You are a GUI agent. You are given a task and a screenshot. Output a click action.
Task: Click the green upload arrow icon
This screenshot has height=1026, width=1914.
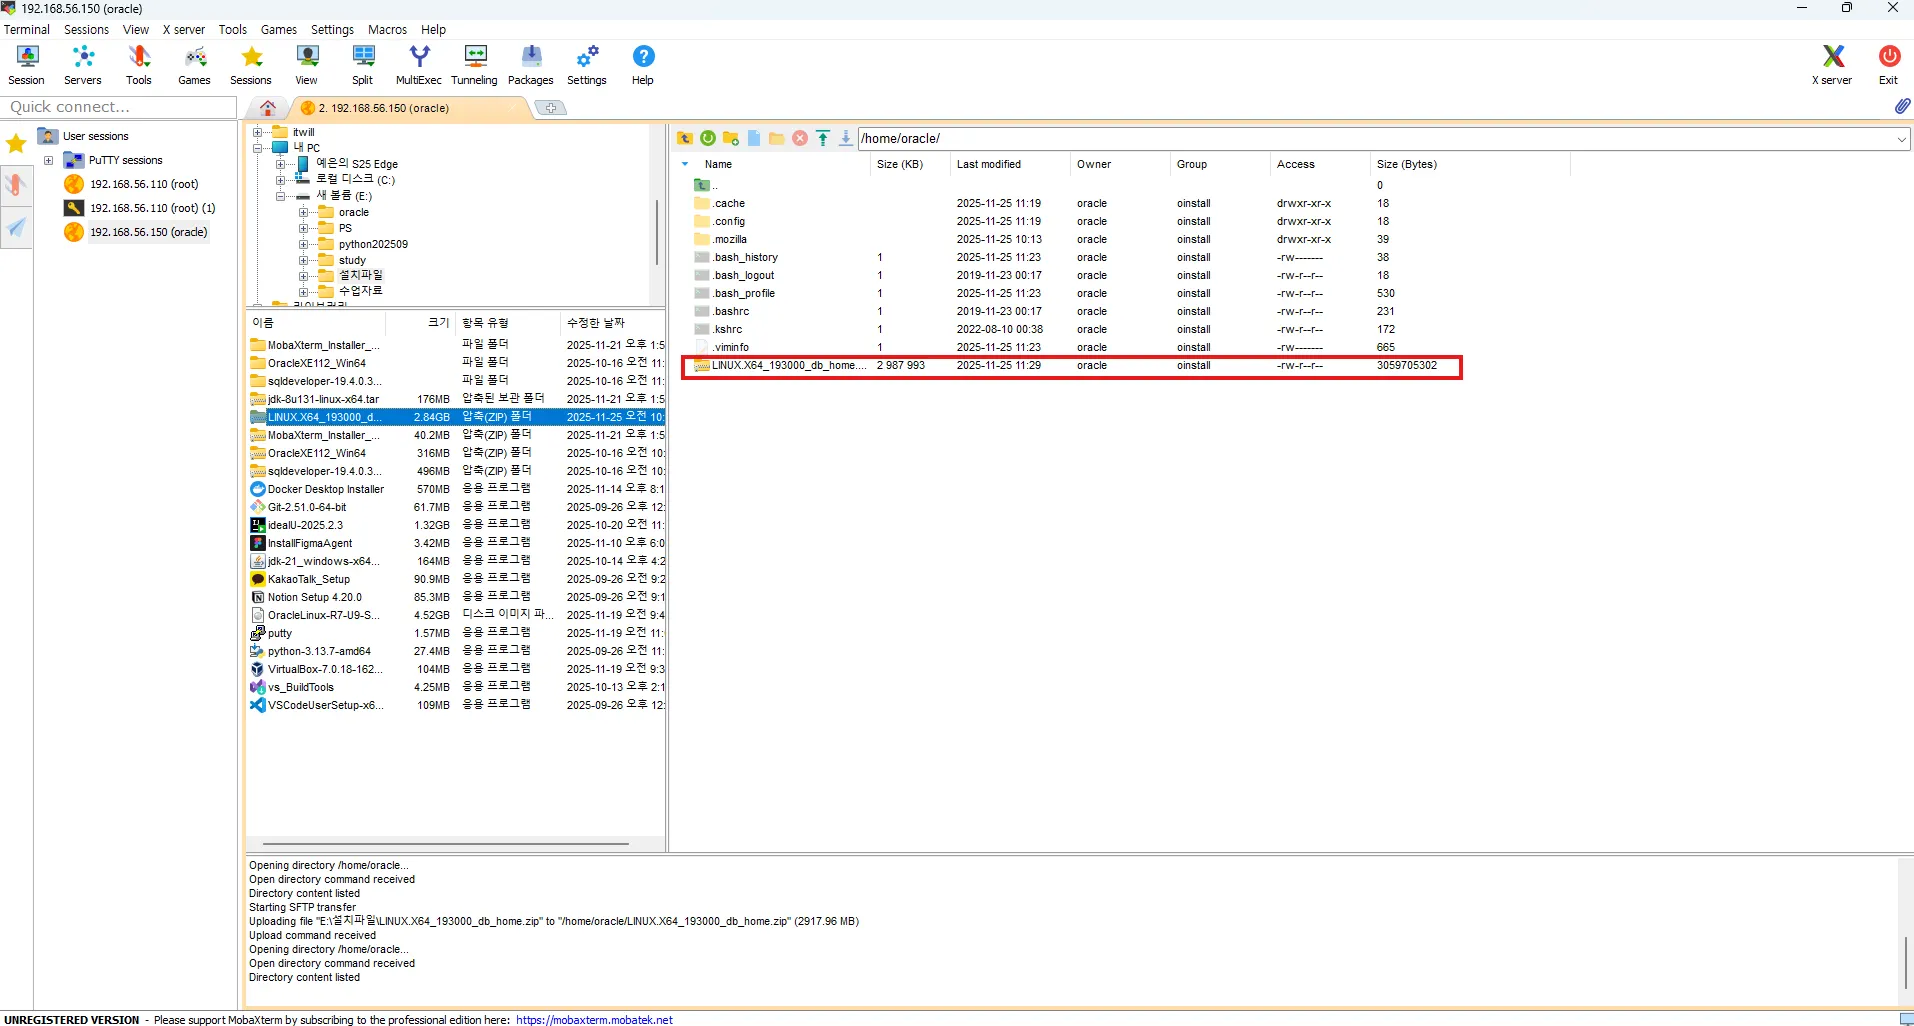pos(823,138)
